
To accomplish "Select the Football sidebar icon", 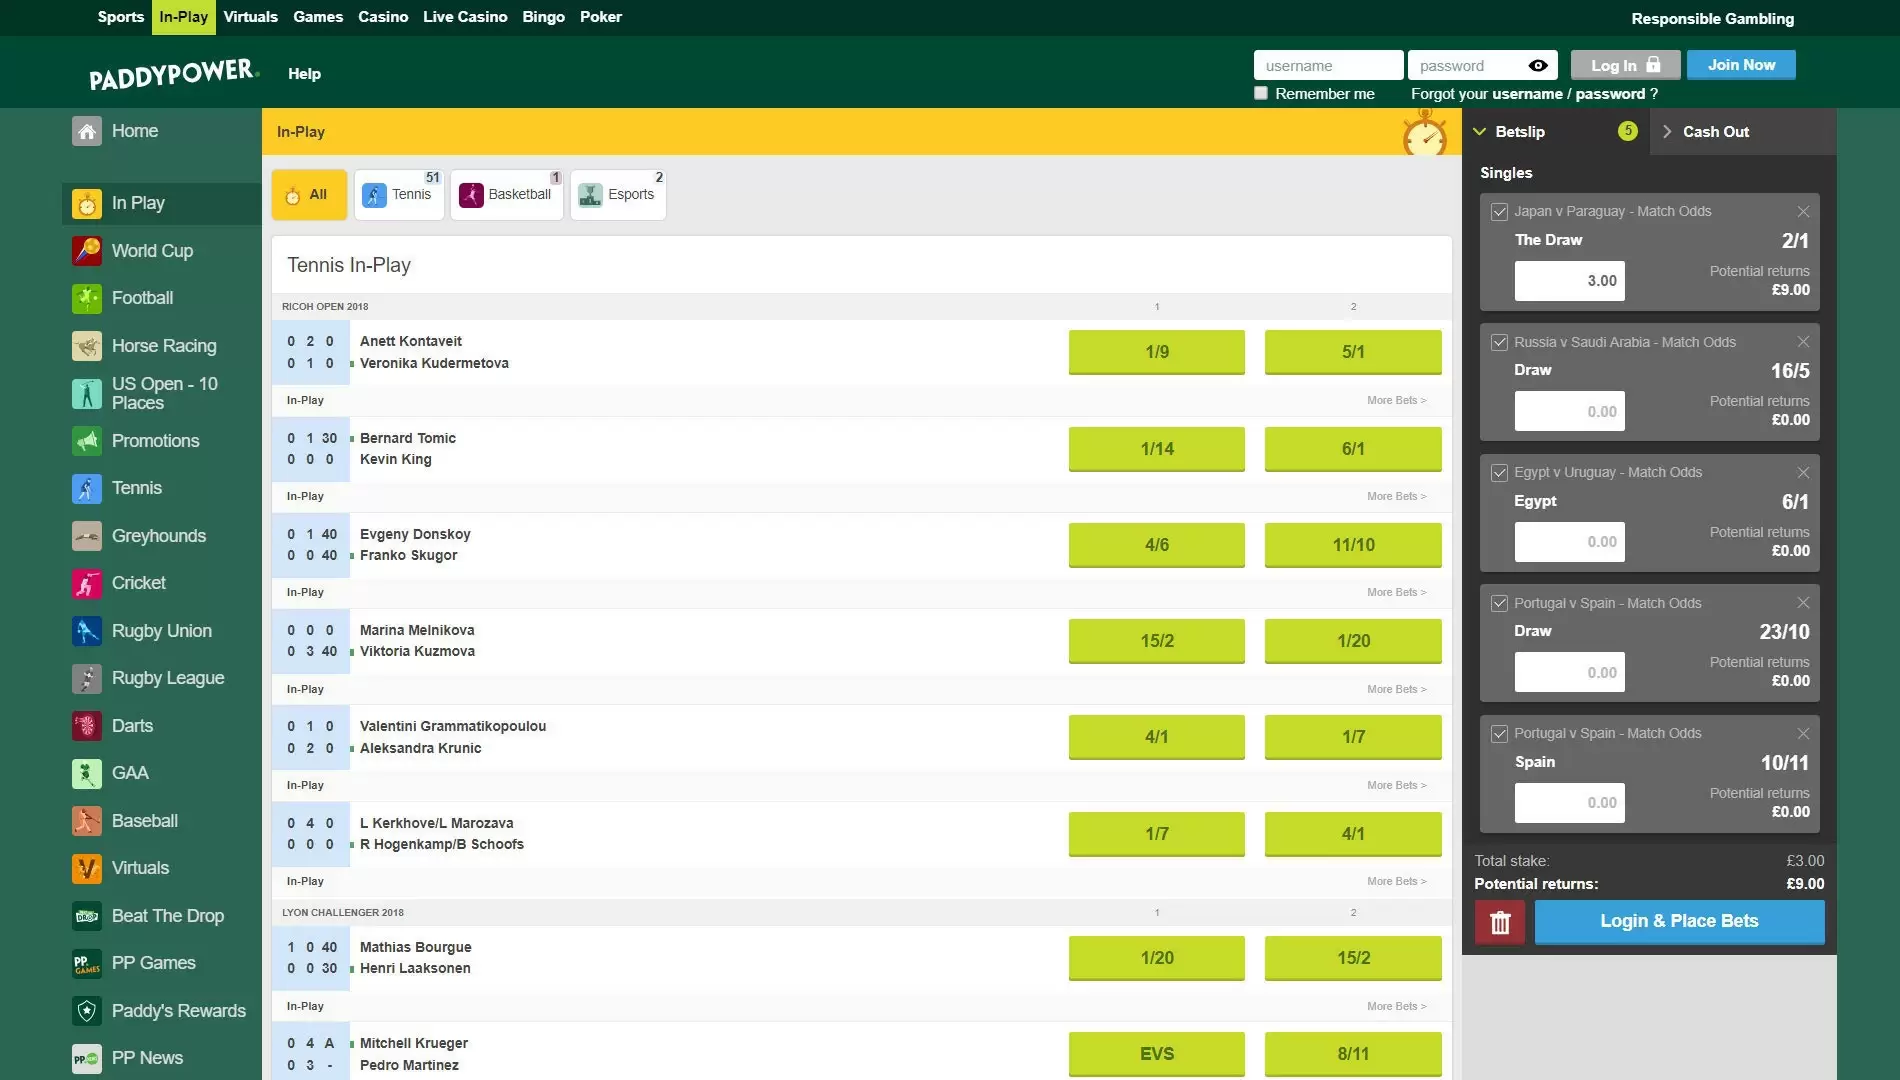I will pos(87,298).
